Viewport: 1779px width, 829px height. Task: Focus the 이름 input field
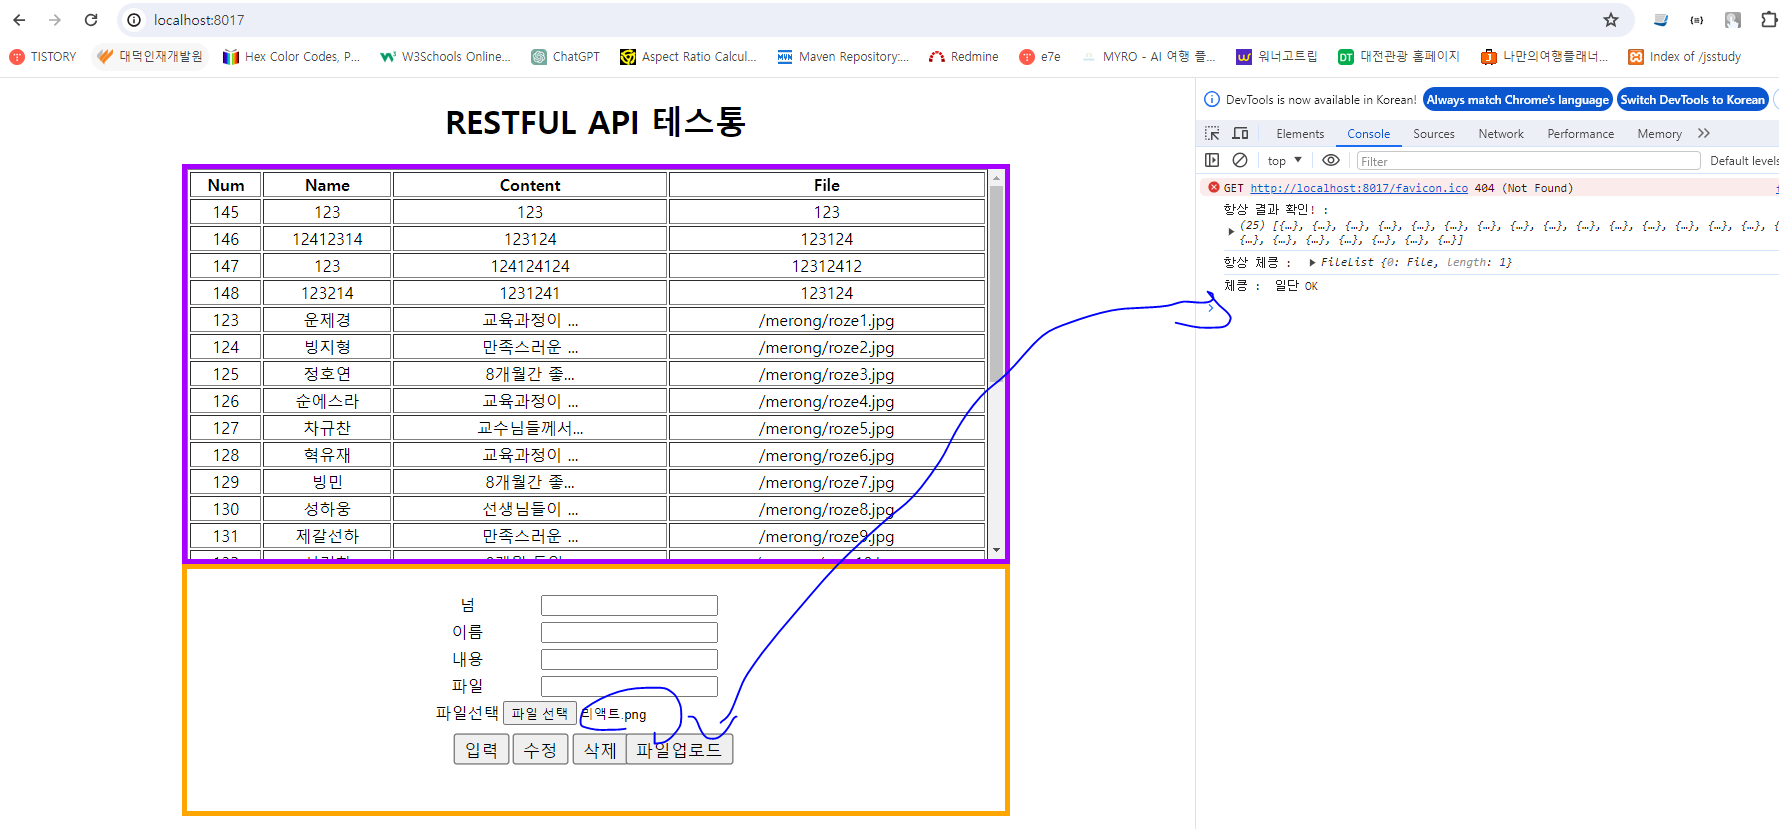pos(629,632)
